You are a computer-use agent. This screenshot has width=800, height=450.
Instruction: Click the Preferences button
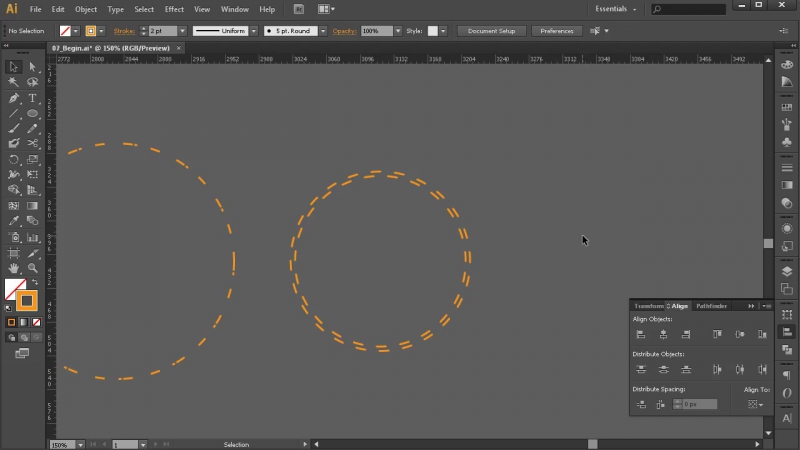point(557,31)
